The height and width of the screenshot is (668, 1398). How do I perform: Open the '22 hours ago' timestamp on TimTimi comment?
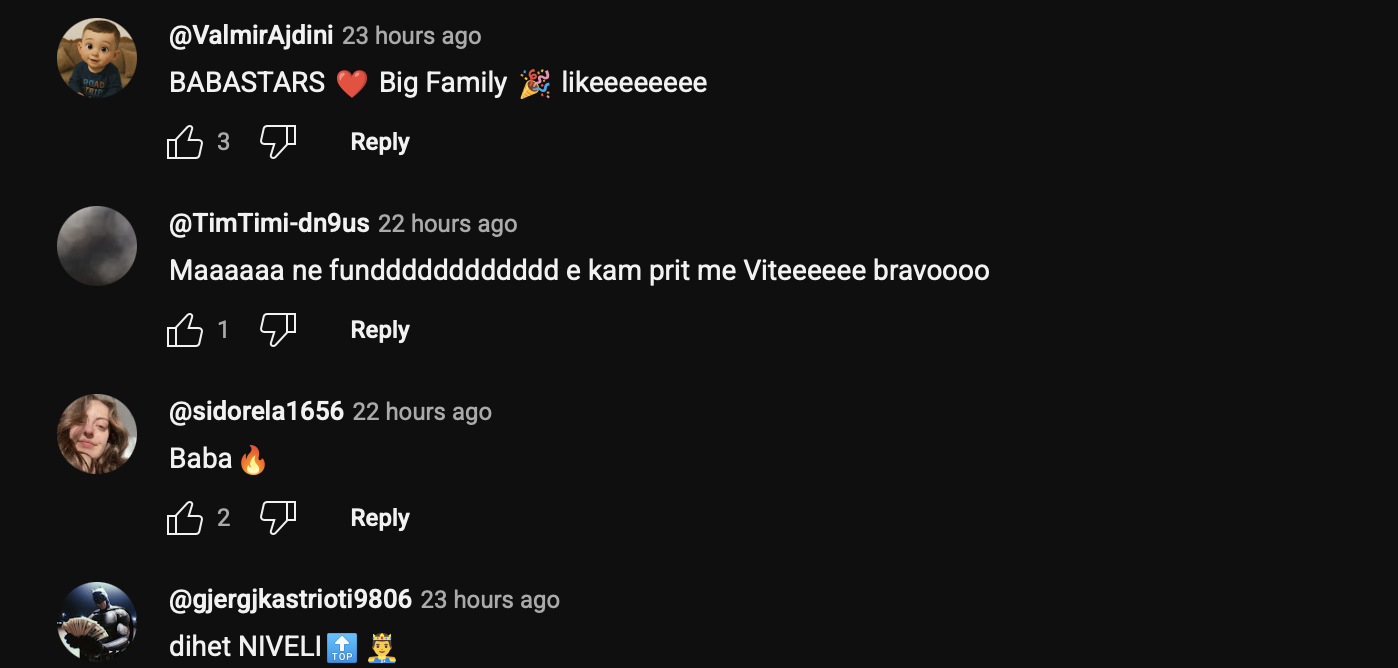click(x=448, y=224)
